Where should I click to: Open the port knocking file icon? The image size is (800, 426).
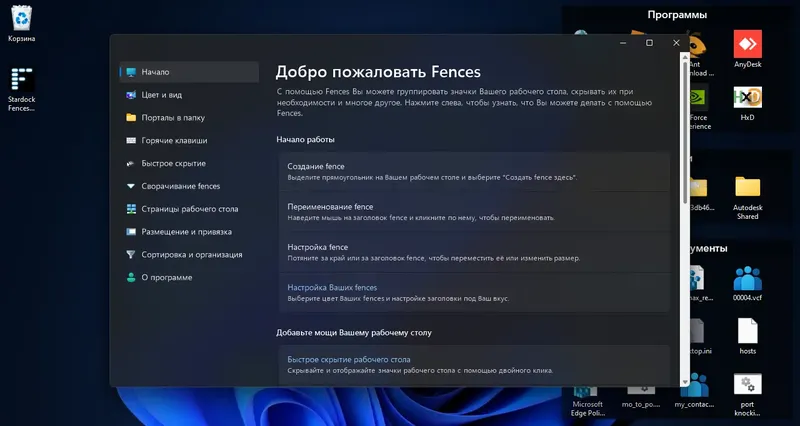(x=747, y=395)
